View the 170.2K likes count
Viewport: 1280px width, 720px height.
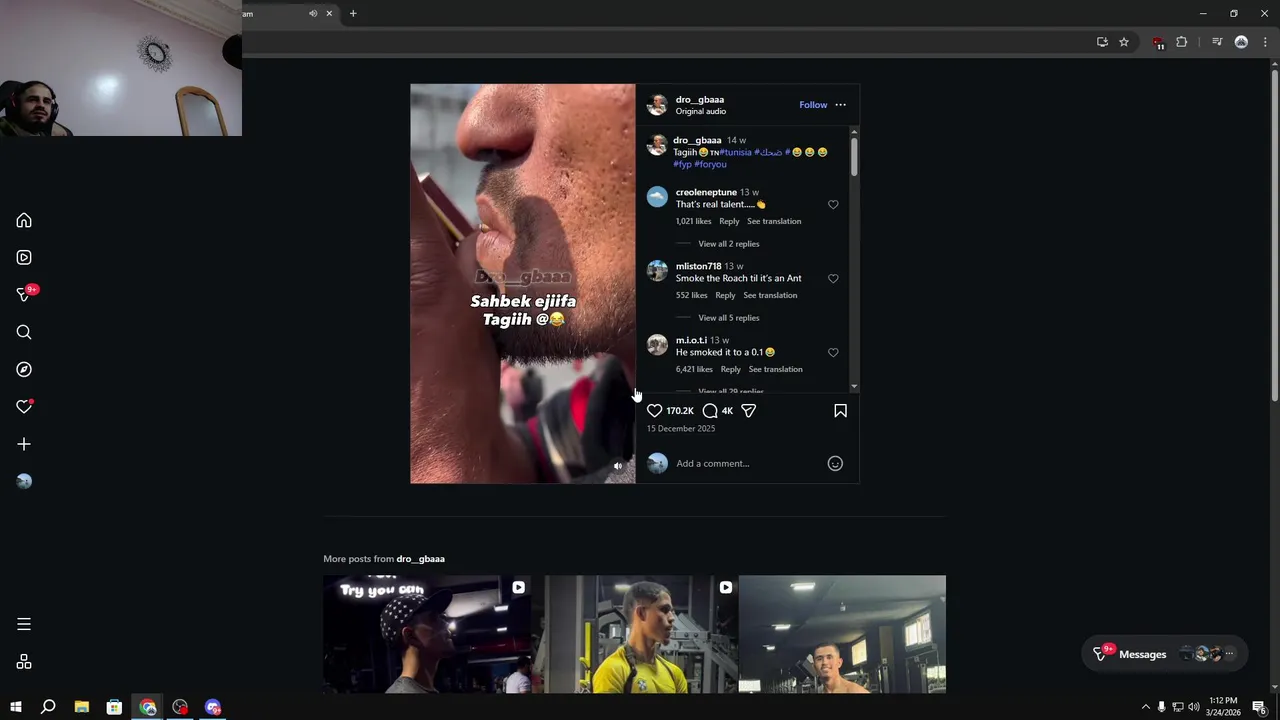(x=680, y=411)
